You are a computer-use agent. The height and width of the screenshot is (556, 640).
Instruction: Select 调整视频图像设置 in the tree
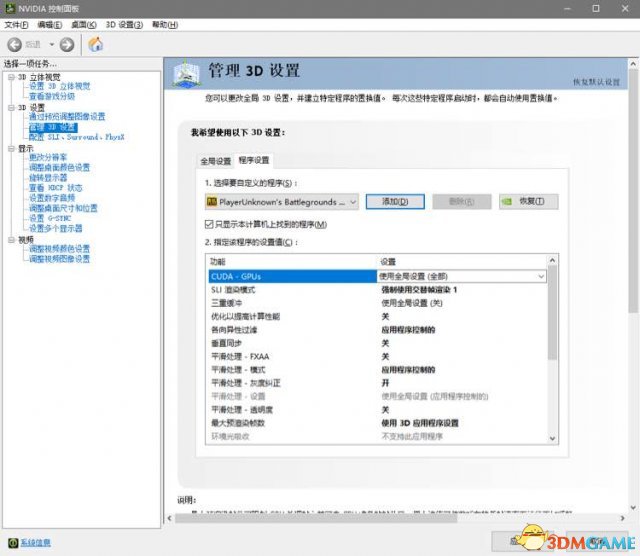(x=59, y=259)
